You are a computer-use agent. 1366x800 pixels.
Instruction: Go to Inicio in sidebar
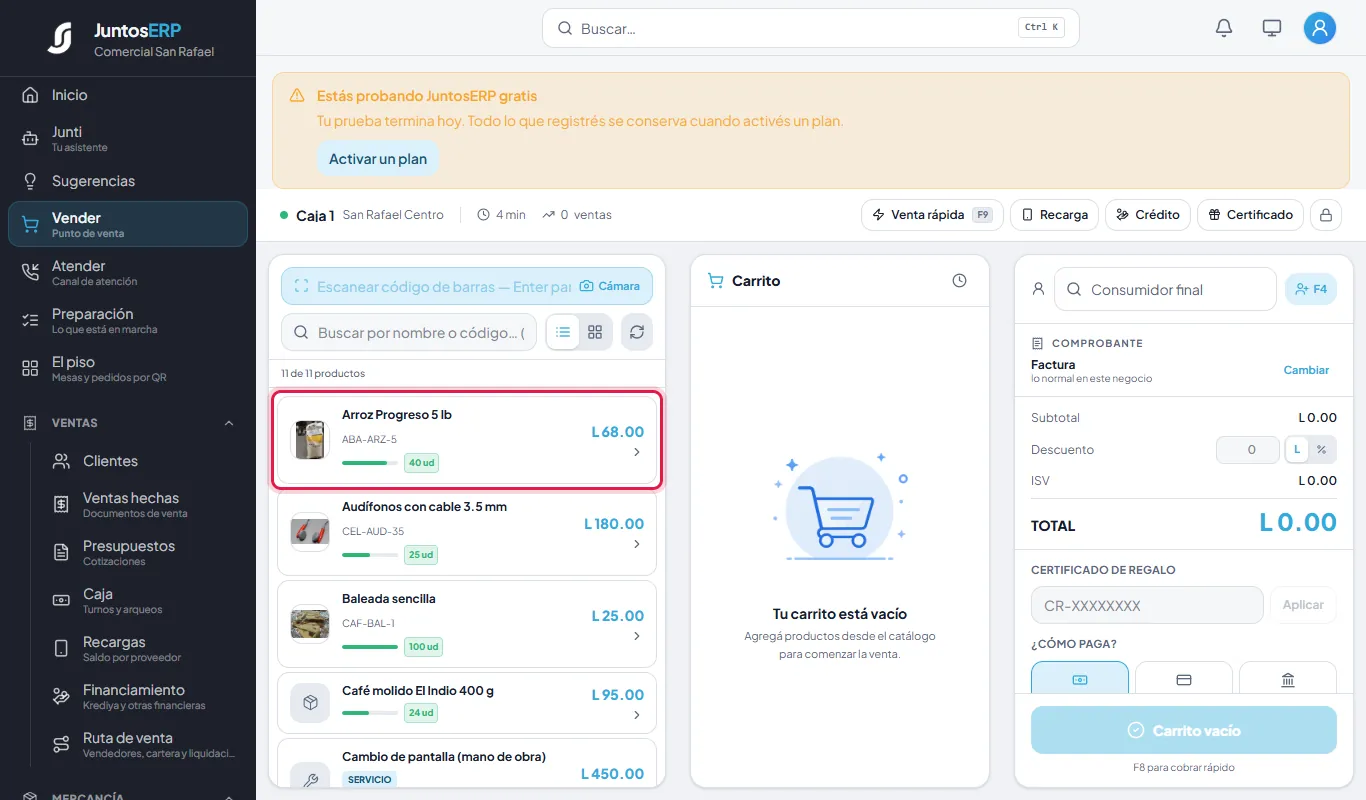(128, 95)
